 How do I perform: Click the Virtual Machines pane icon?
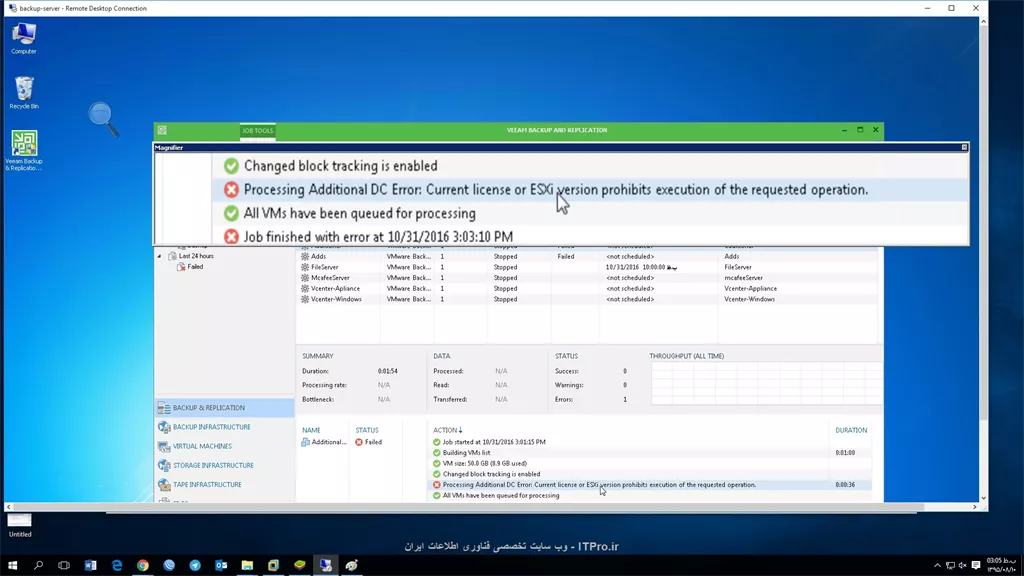pos(164,446)
